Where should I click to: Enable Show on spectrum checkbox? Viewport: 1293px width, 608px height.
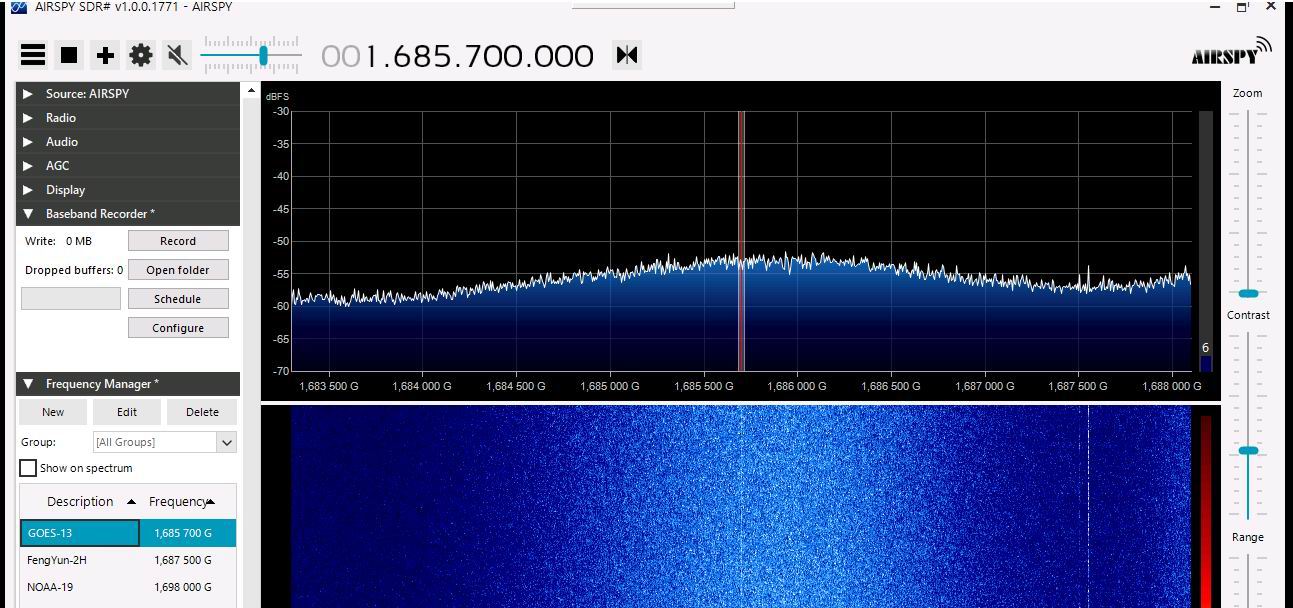click(x=28, y=468)
